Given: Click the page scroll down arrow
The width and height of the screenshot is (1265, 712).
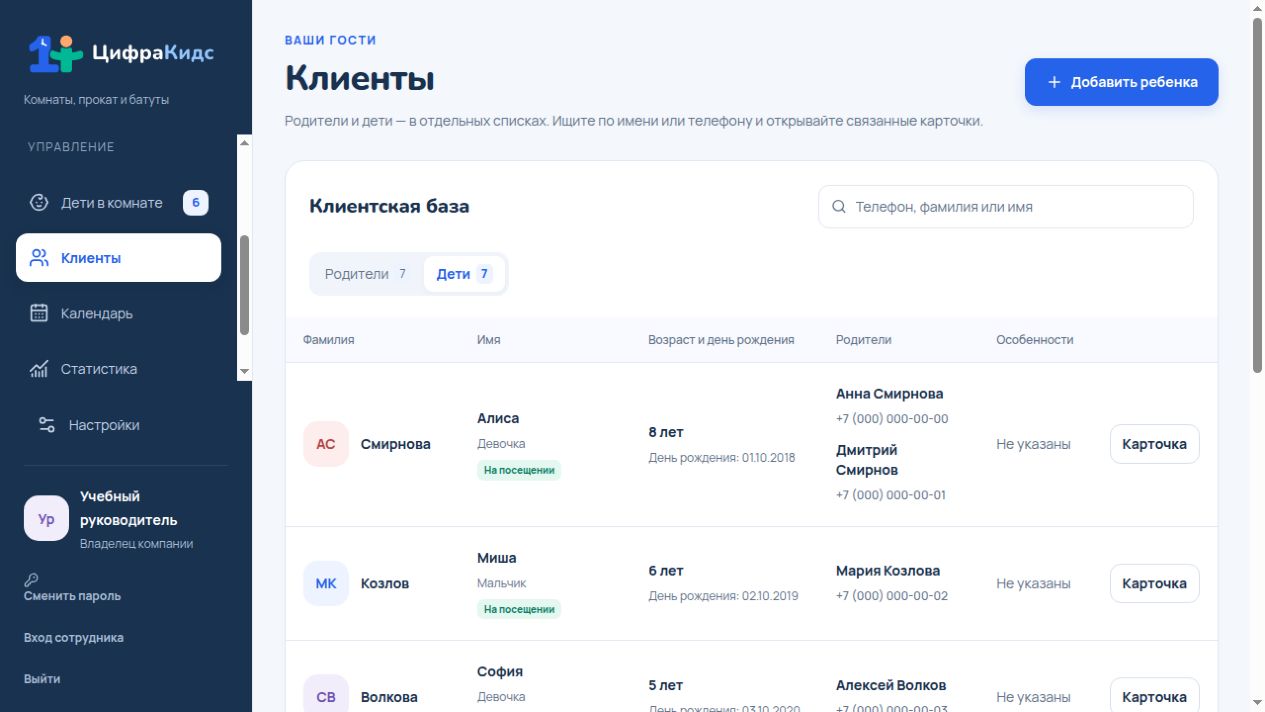Looking at the screenshot, I should 1257,704.
